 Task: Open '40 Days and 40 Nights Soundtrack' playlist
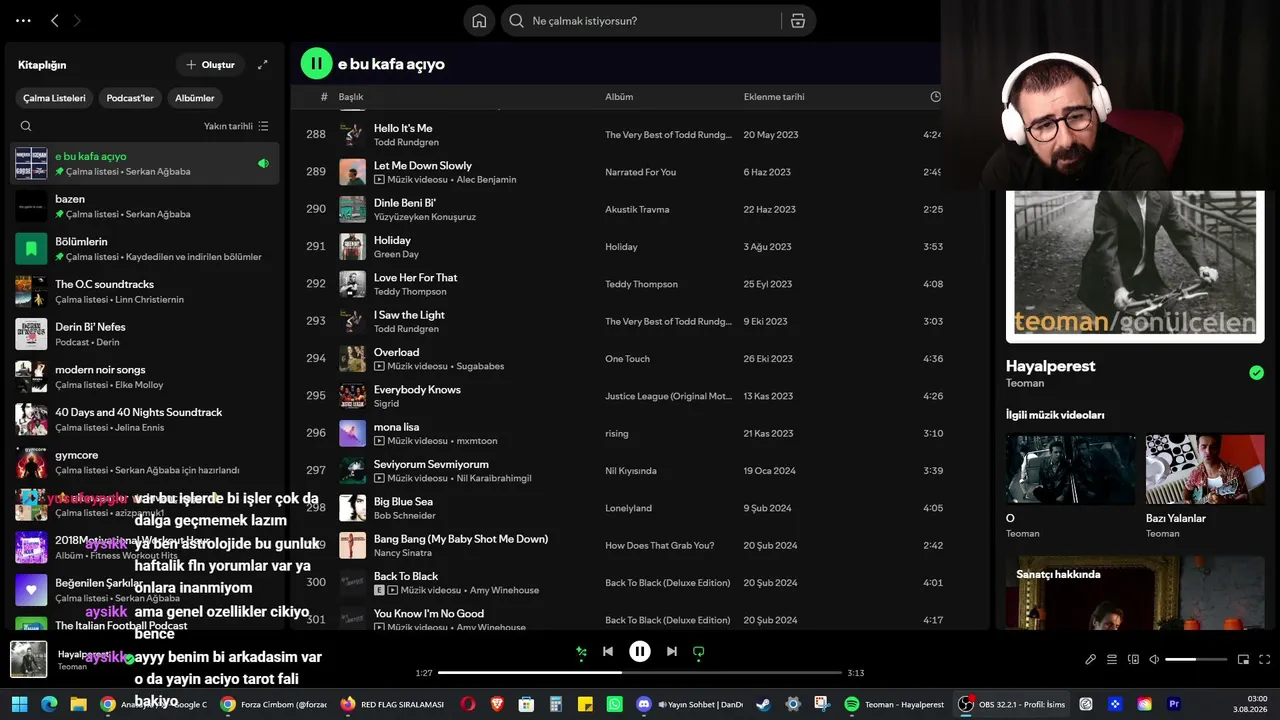(145, 419)
